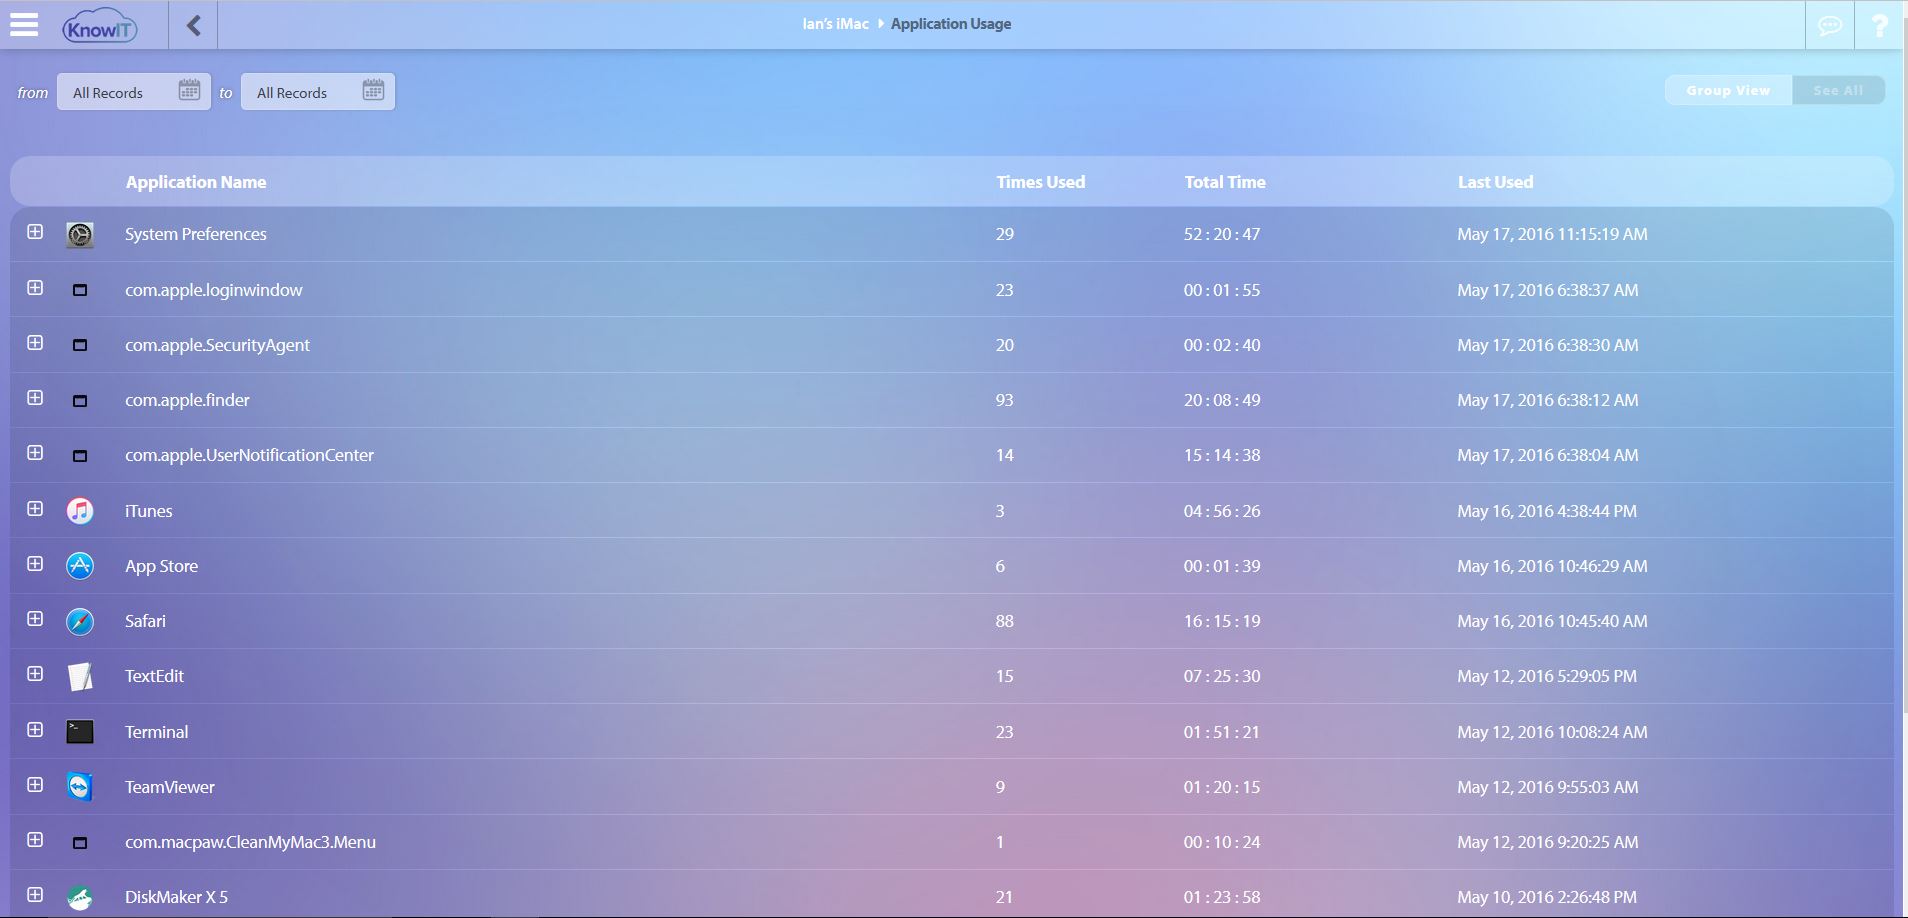
Task: Click total time 52 : 20 : 47
Action: click(x=1222, y=234)
